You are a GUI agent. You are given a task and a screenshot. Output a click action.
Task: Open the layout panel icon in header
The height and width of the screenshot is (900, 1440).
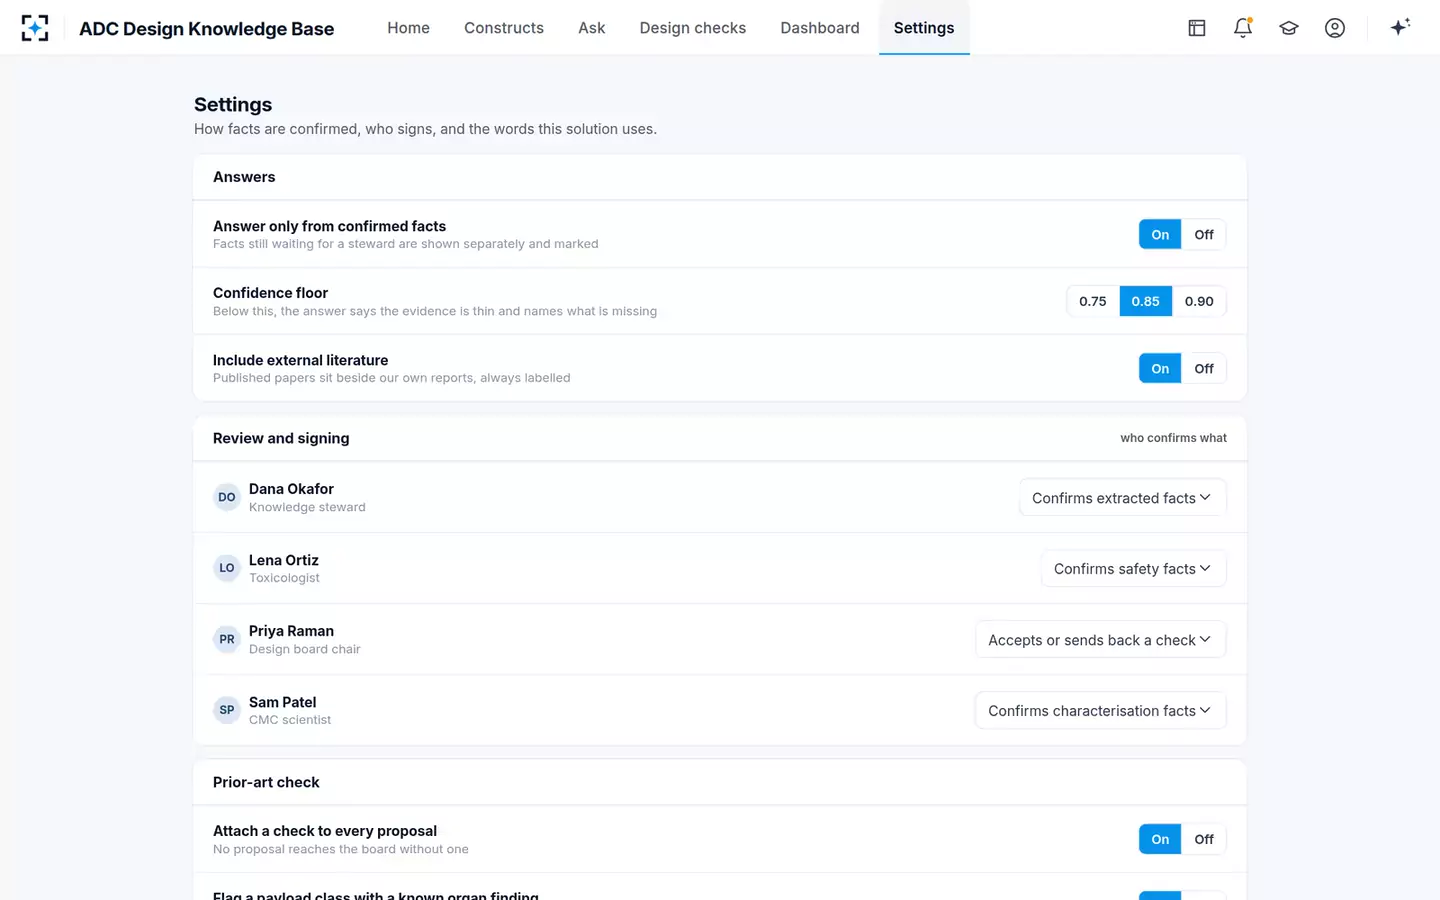coord(1197,28)
